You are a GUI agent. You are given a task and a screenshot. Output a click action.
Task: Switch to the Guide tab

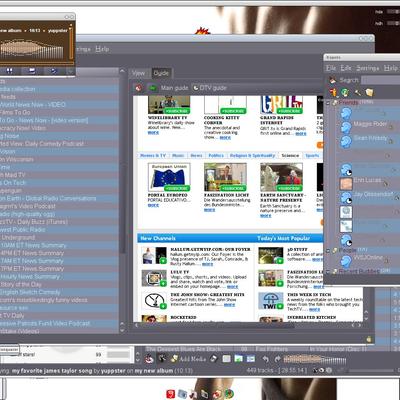click(161, 73)
